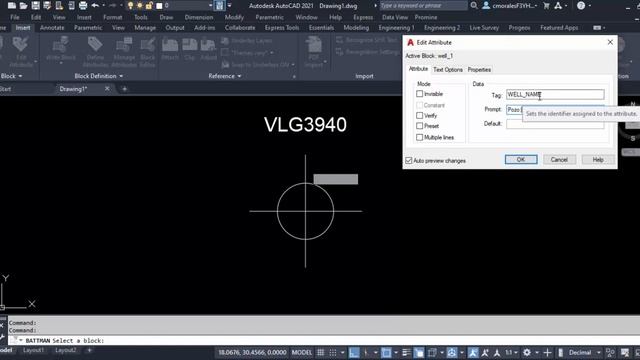Click the shopping cart icon in title bar
The image size is (640, 360).
click(x=547, y=6)
